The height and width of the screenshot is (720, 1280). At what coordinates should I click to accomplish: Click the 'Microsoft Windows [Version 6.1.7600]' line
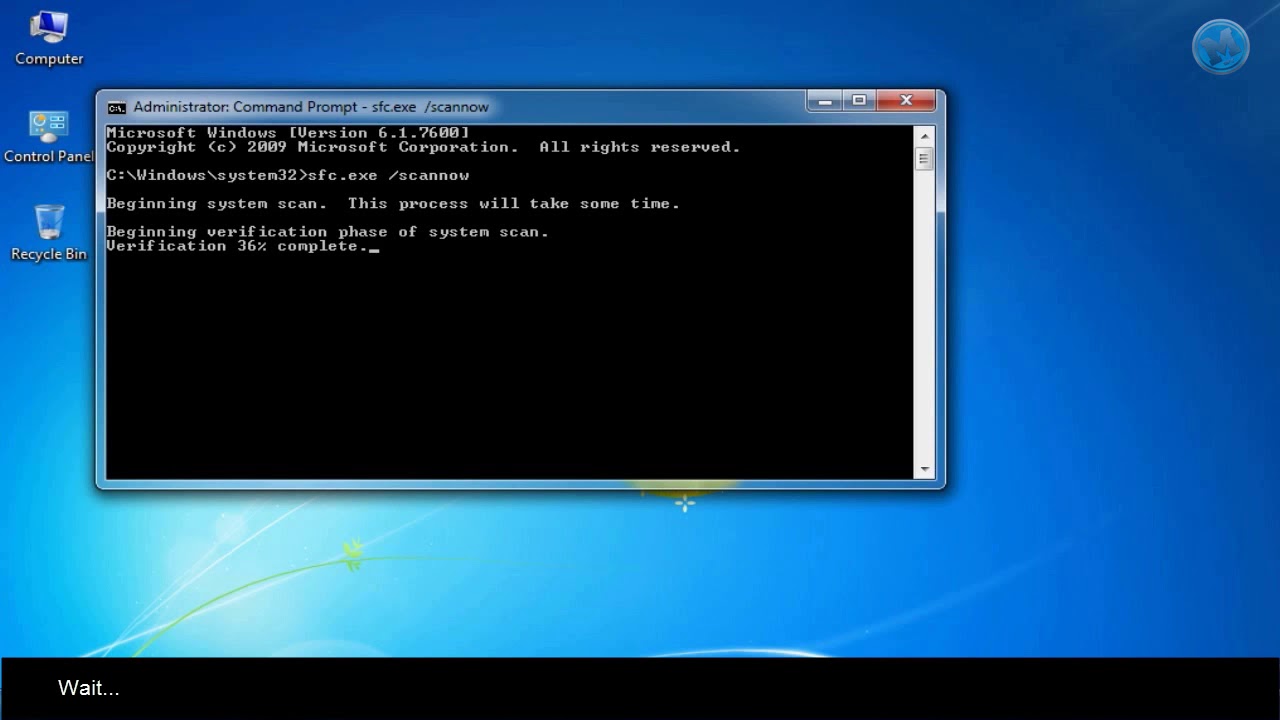(x=288, y=133)
